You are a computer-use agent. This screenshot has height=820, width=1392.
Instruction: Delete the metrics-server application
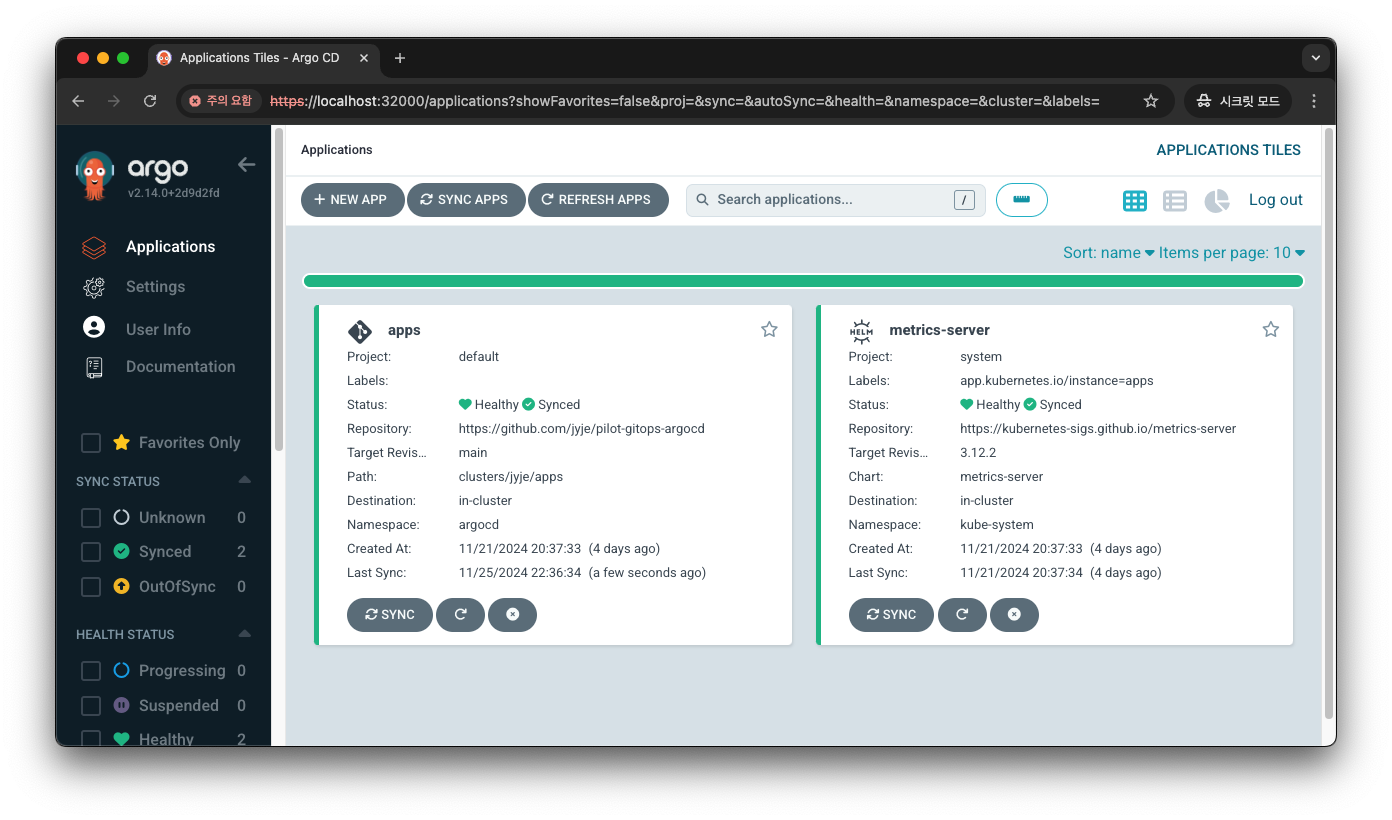click(1014, 615)
